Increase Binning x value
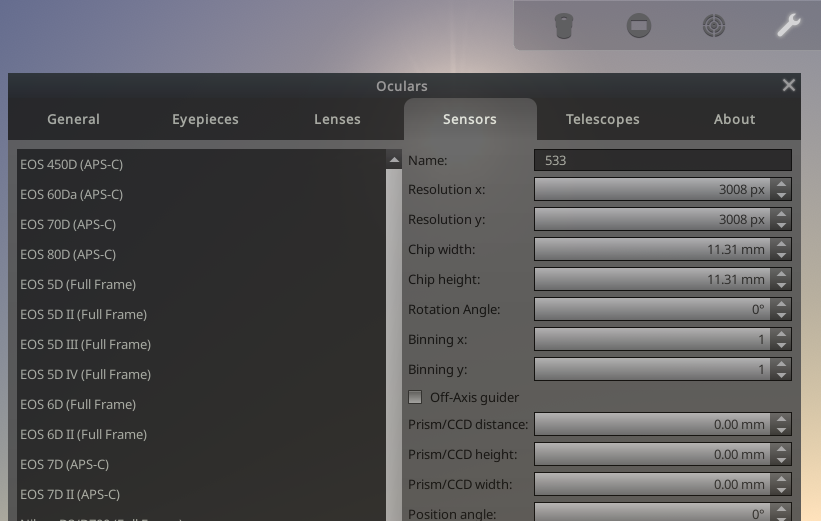Image resolution: width=821 pixels, height=521 pixels. click(781, 334)
